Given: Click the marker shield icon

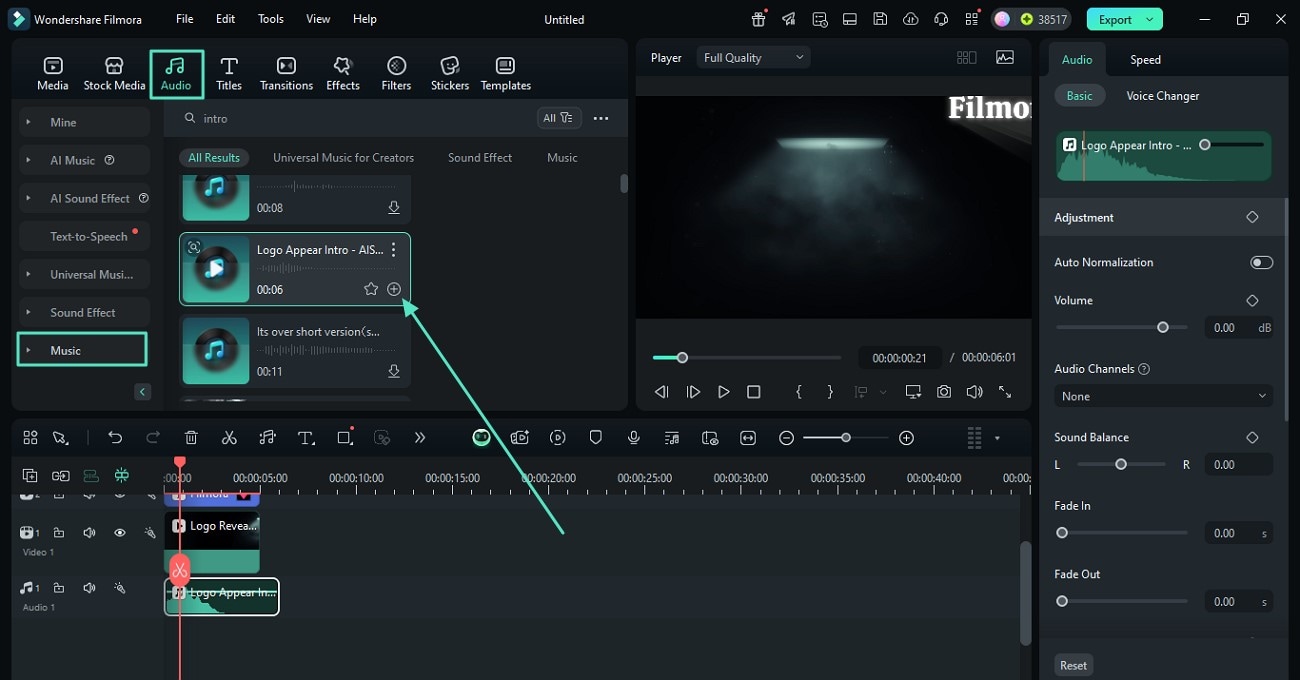Looking at the screenshot, I should click(595, 438).
